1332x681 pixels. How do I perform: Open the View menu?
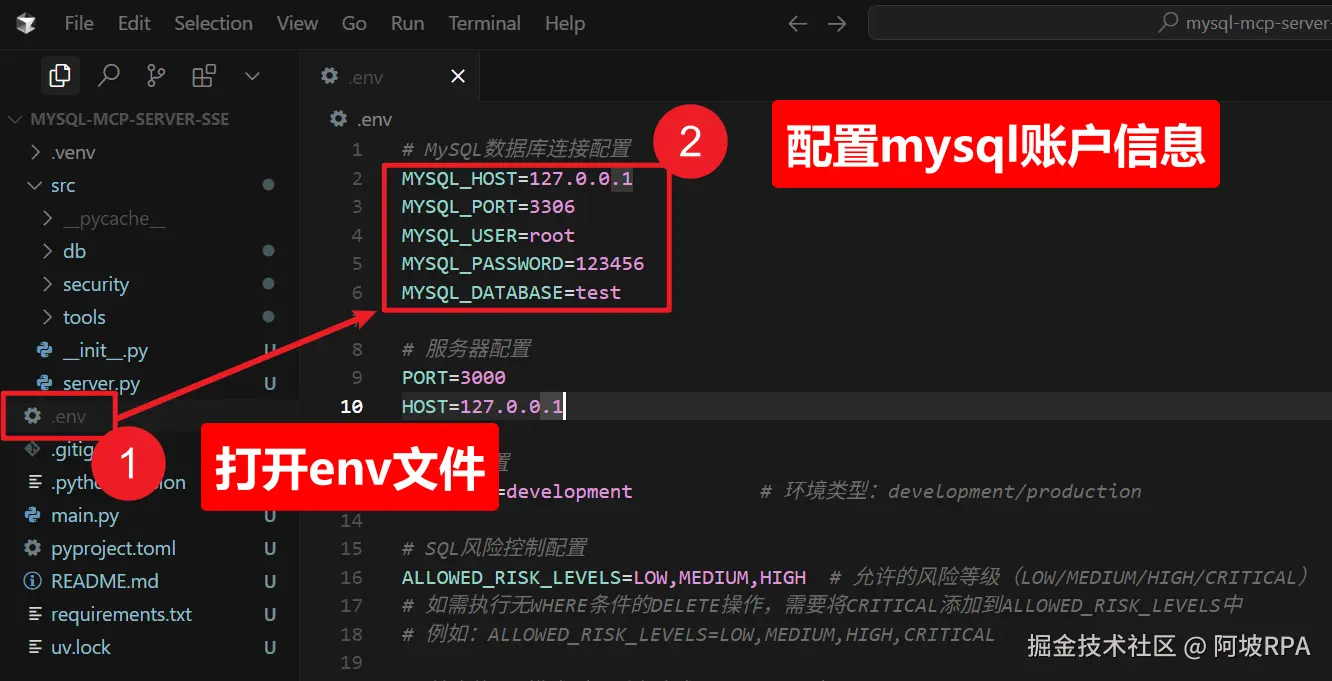click(x=297, y=23)
